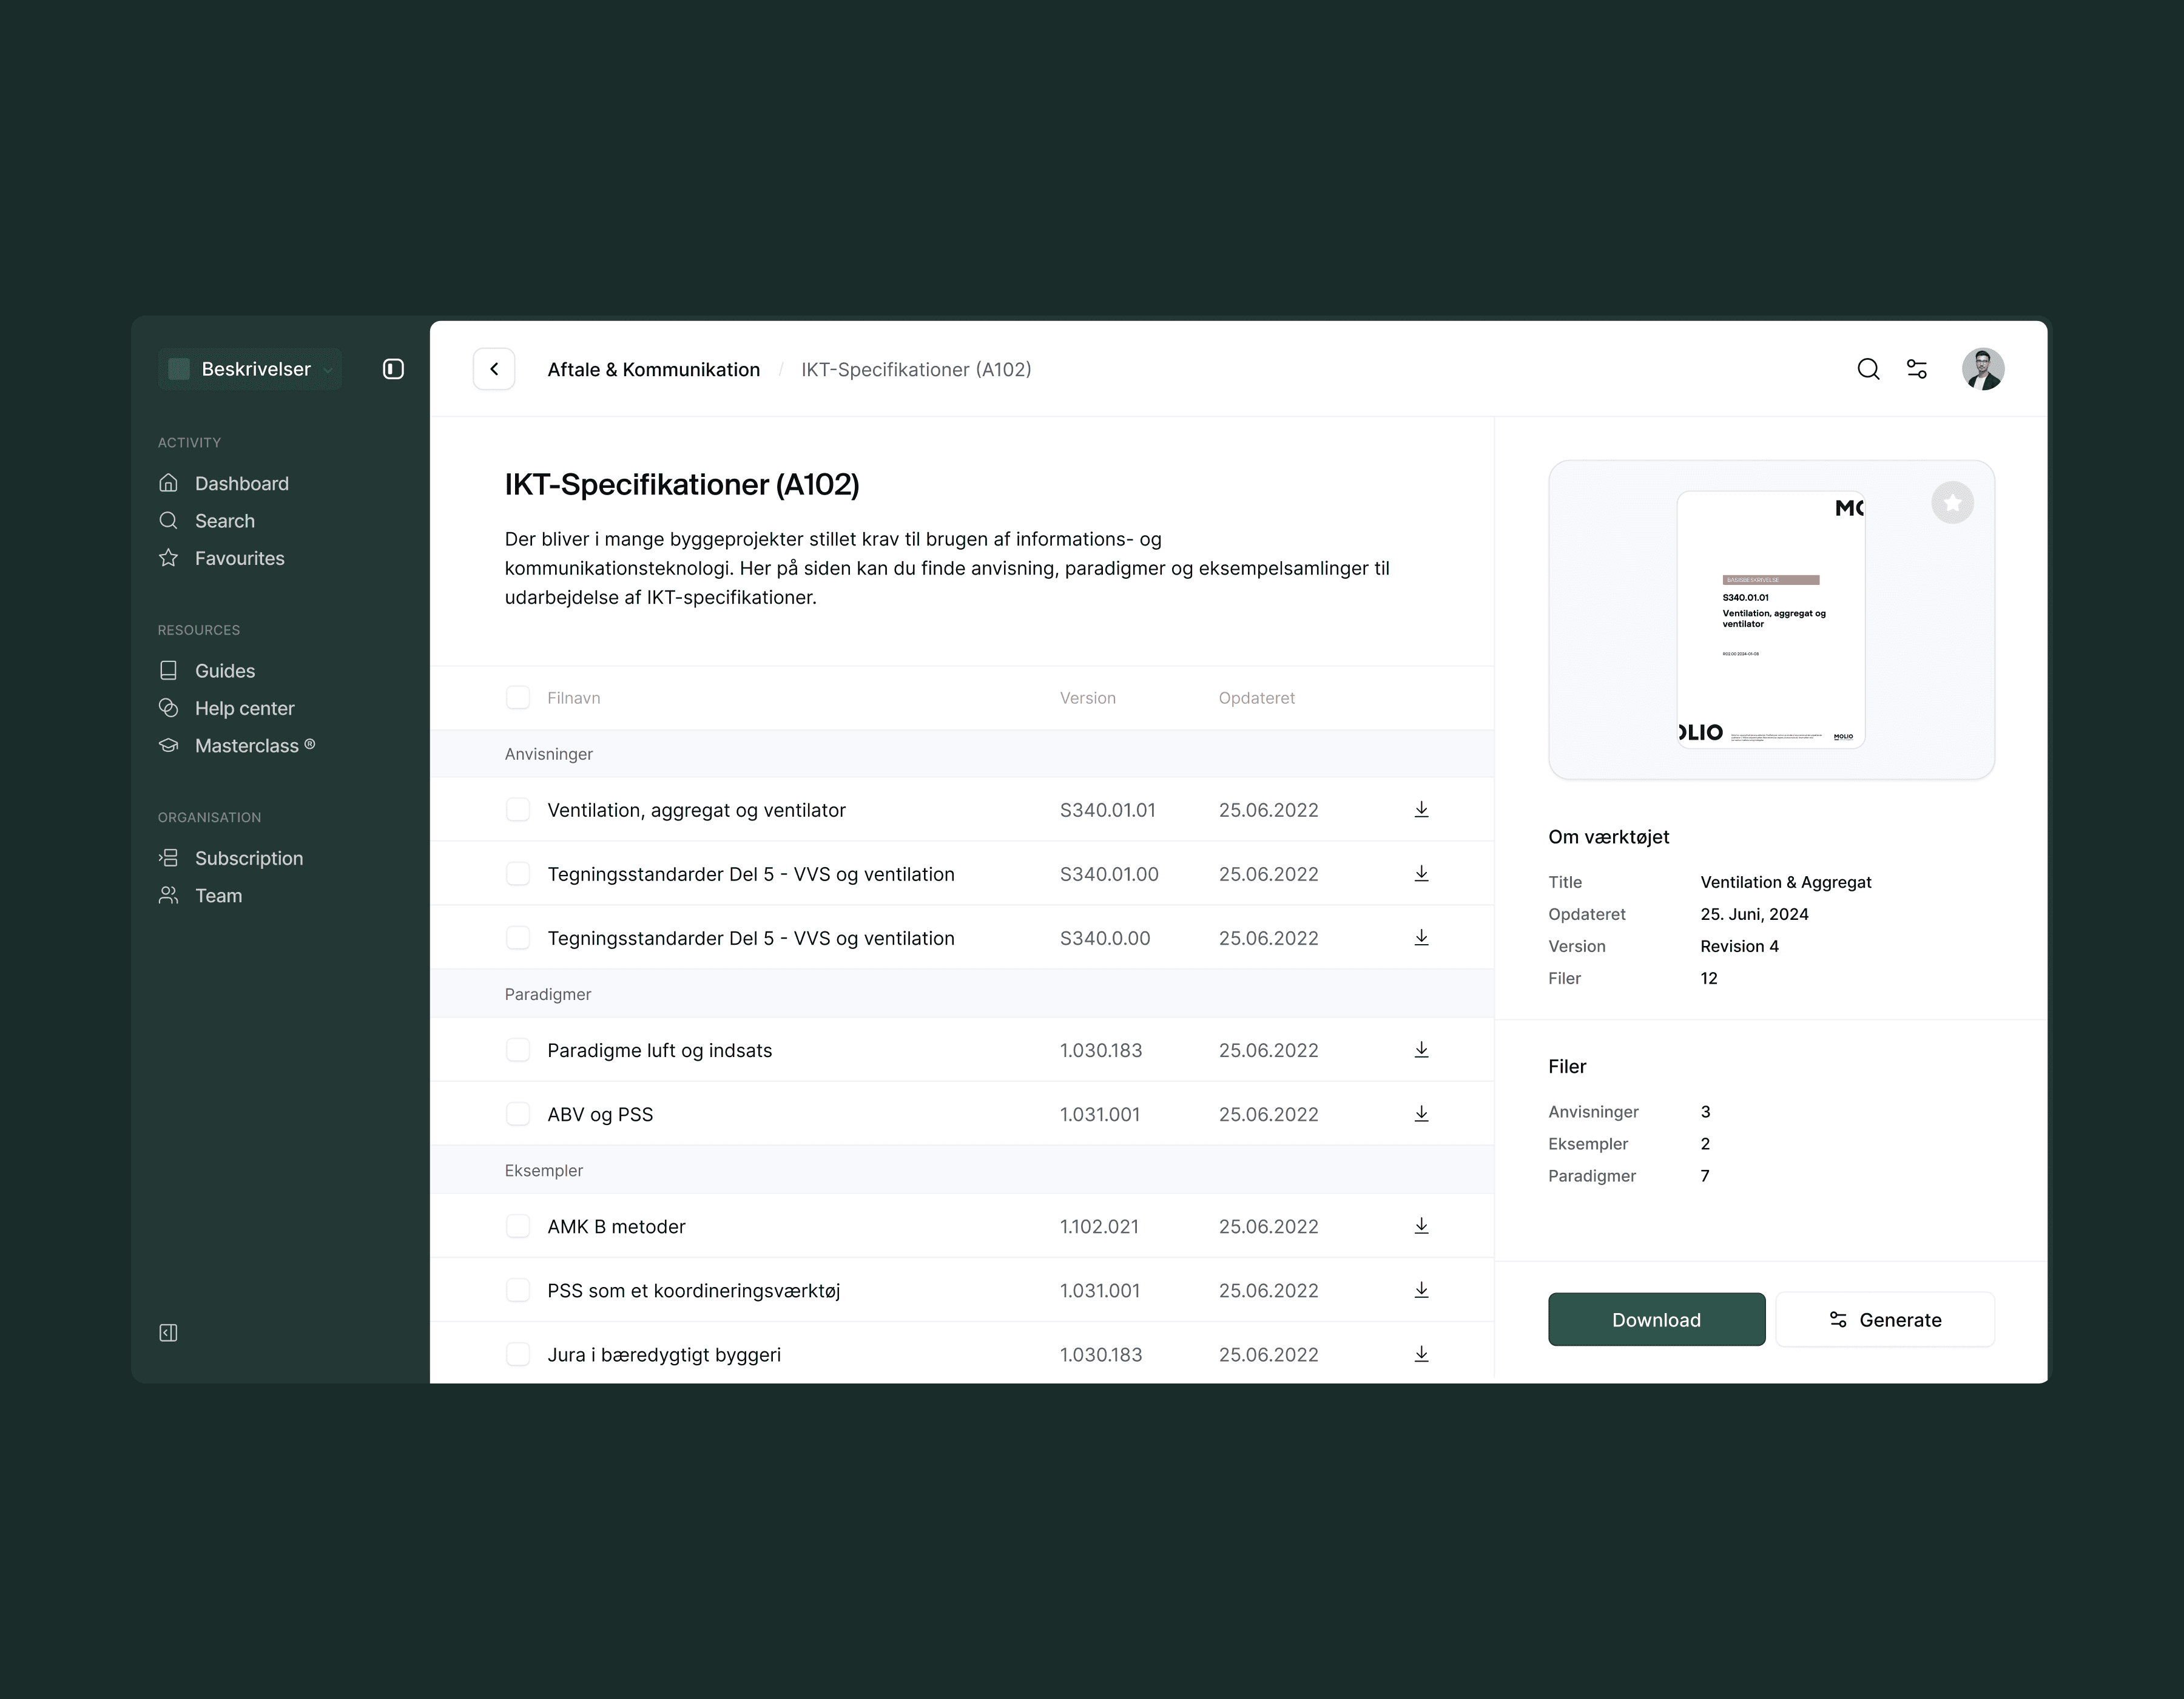Click the favourite star on document preview

click(x=1952, y=502)
